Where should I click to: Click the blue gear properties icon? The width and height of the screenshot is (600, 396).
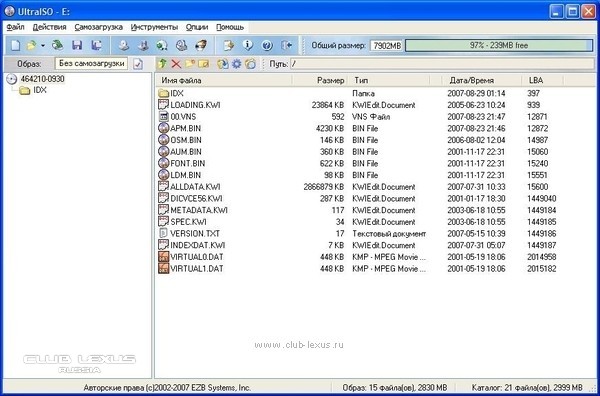[237, 64]
